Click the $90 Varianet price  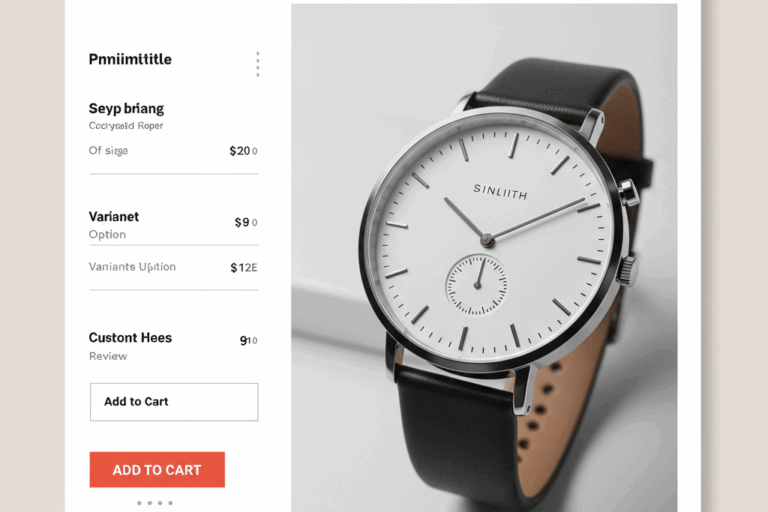click(246, 222)
